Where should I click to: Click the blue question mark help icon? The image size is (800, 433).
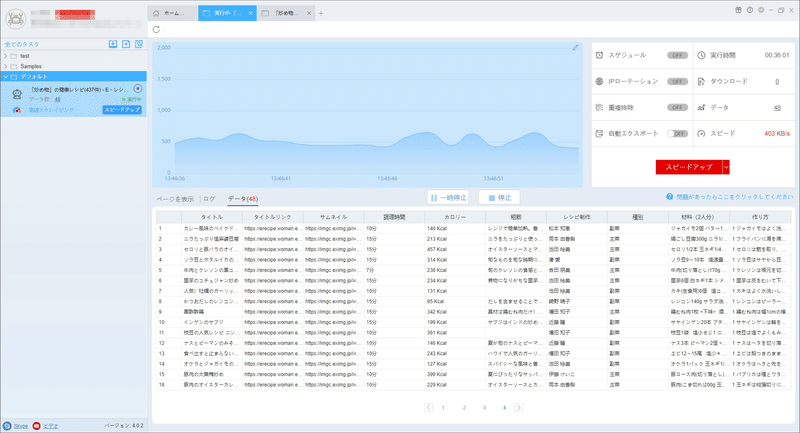[x=669, y=197]
